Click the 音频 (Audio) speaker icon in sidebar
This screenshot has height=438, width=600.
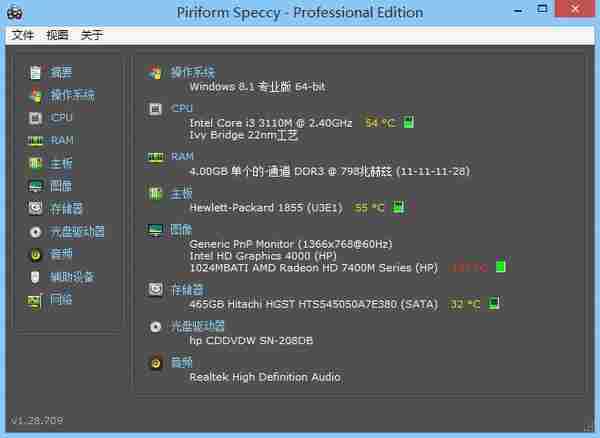(35, 254)
